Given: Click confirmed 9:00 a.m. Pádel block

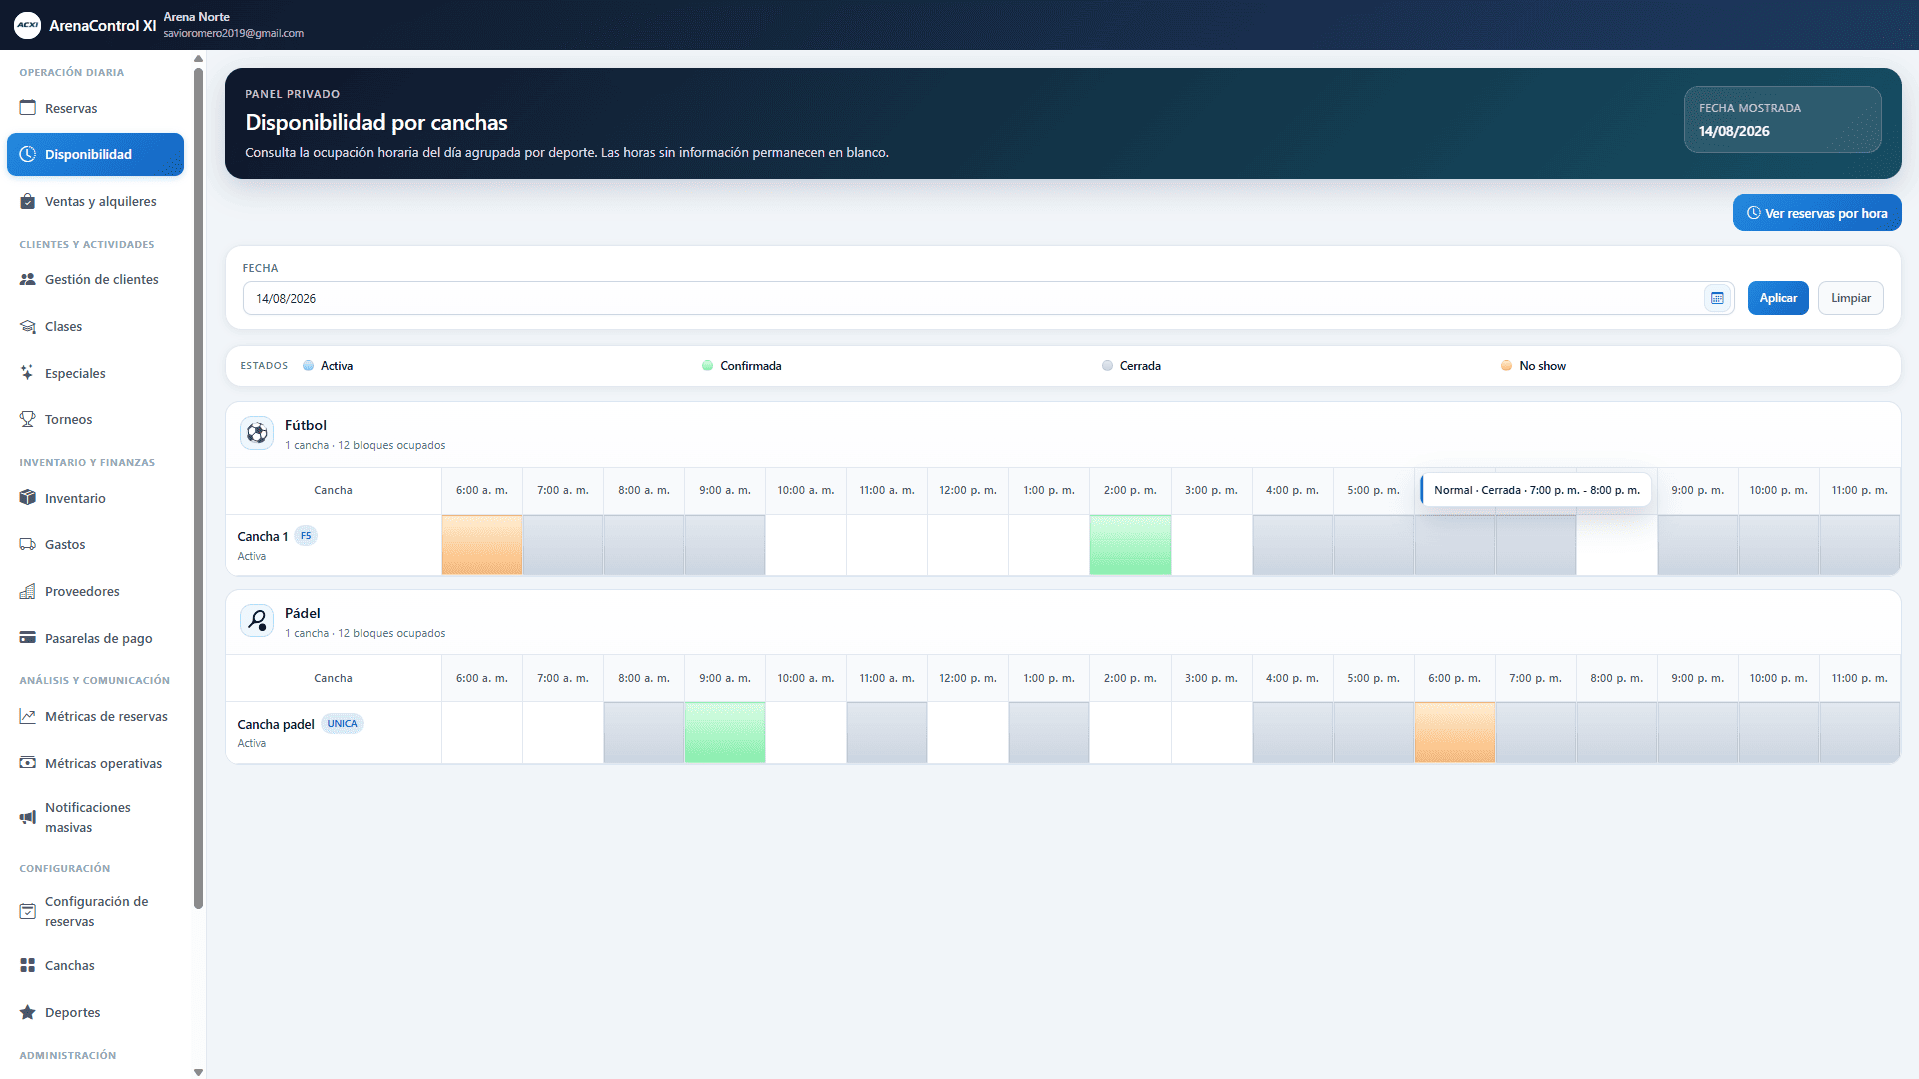Looking at the screenshot, I should tap(725, 732).
